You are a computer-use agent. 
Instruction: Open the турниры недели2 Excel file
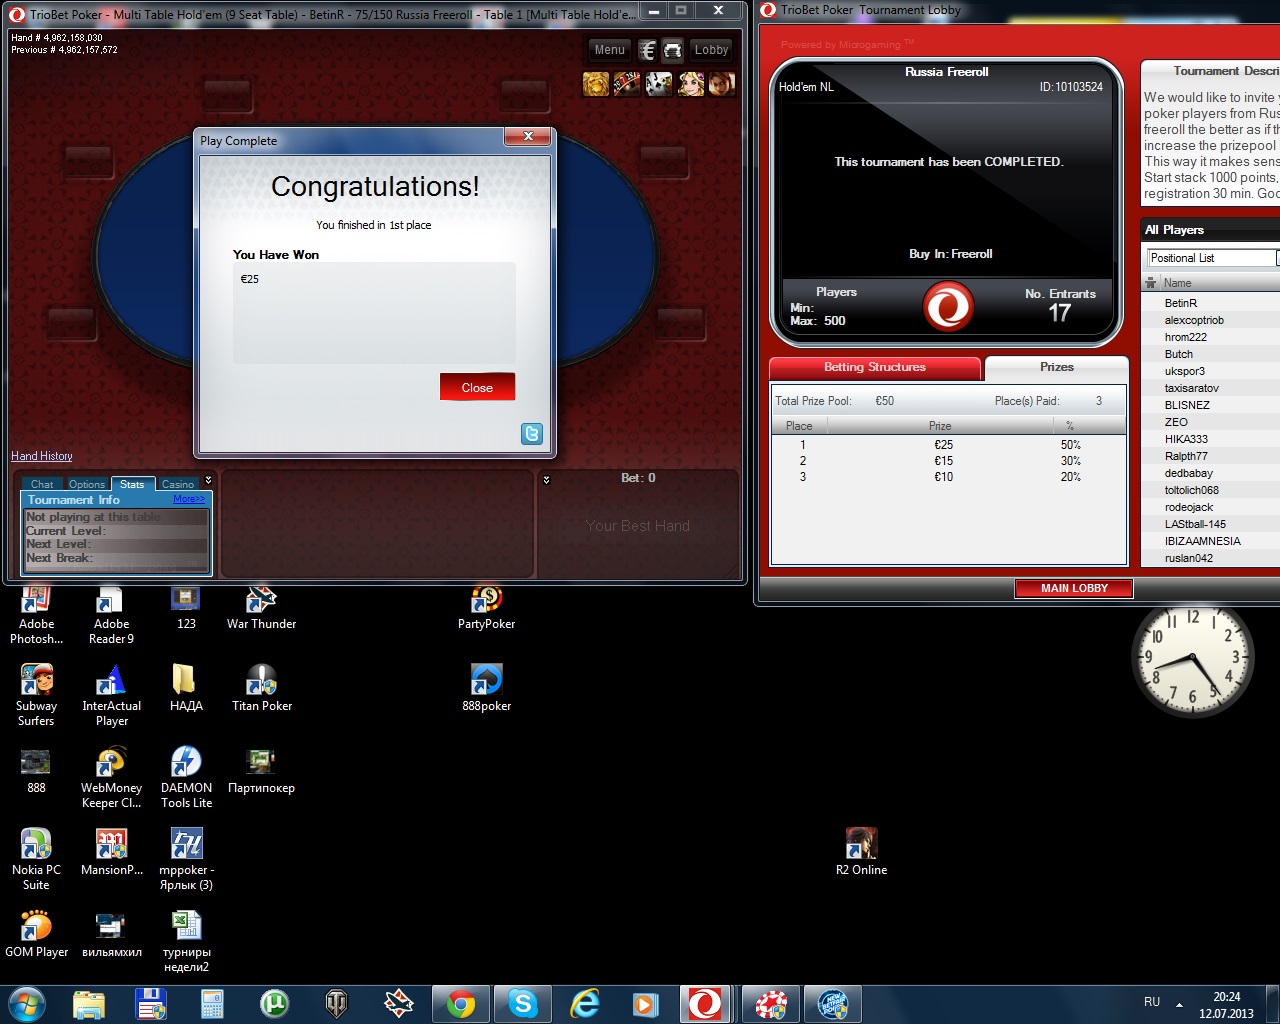[187, 942]
